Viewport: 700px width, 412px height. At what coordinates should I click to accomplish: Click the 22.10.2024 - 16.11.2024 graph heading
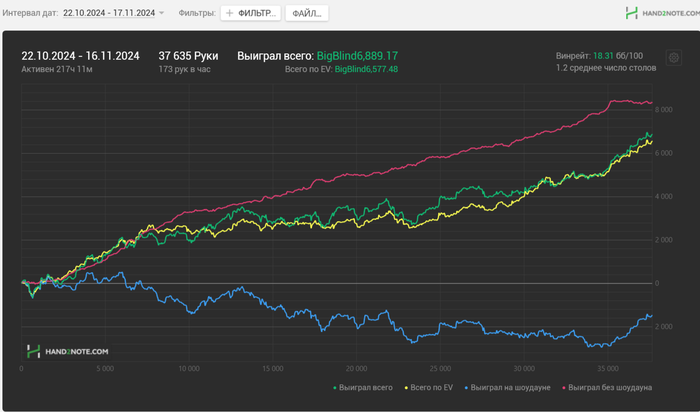80,56
